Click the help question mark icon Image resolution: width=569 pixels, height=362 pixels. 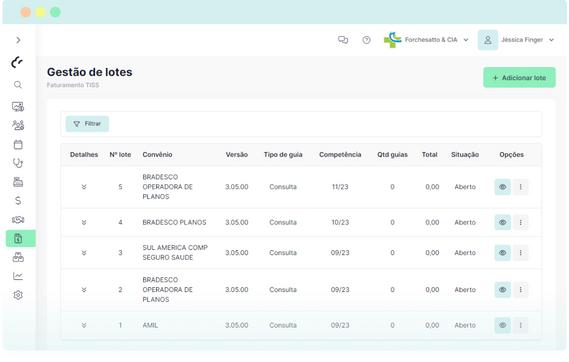pos(367,40)
